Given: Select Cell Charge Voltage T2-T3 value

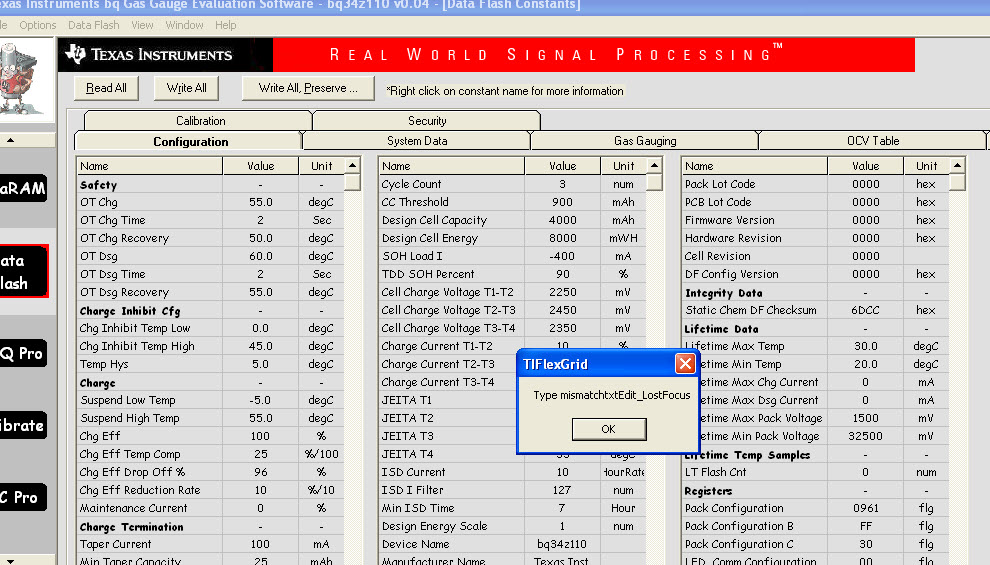Looking at the screenshot, I should 562,310.
